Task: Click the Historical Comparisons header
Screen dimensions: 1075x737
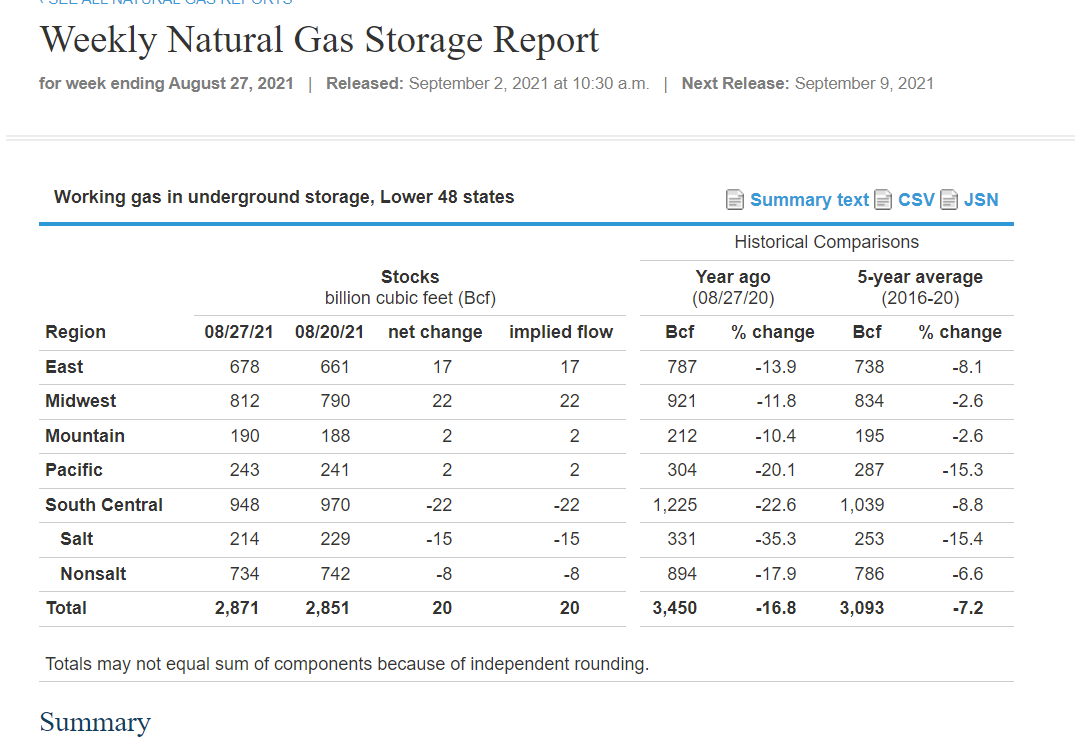Action: 826,242
